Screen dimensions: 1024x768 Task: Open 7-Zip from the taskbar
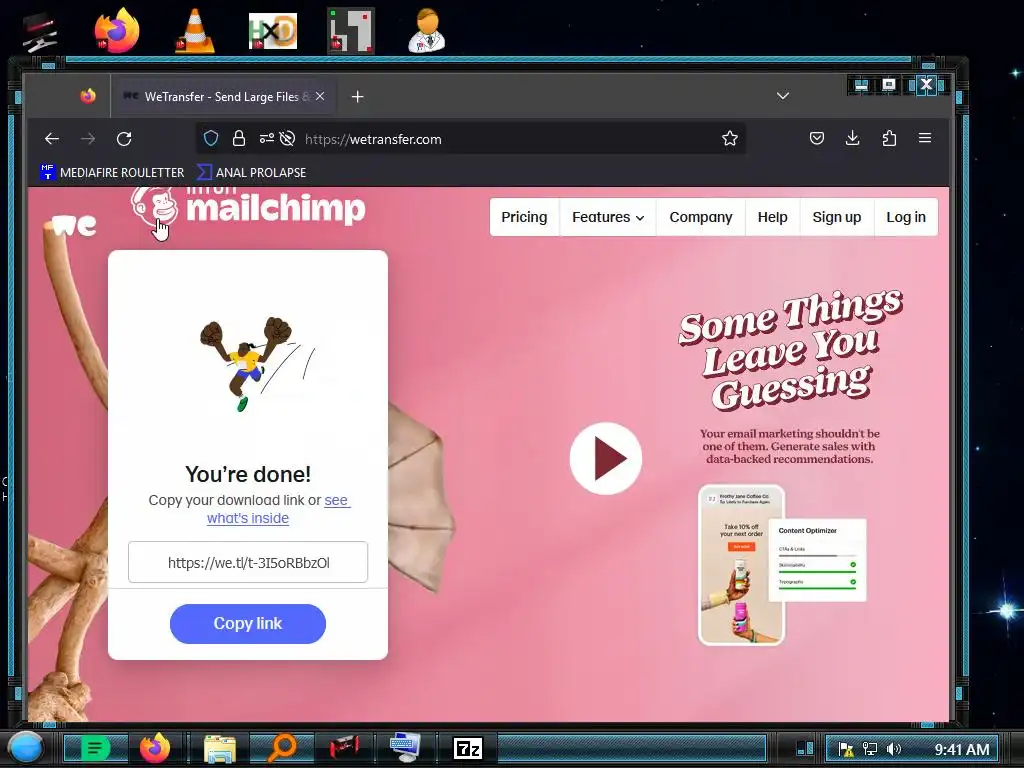point(468,748)
